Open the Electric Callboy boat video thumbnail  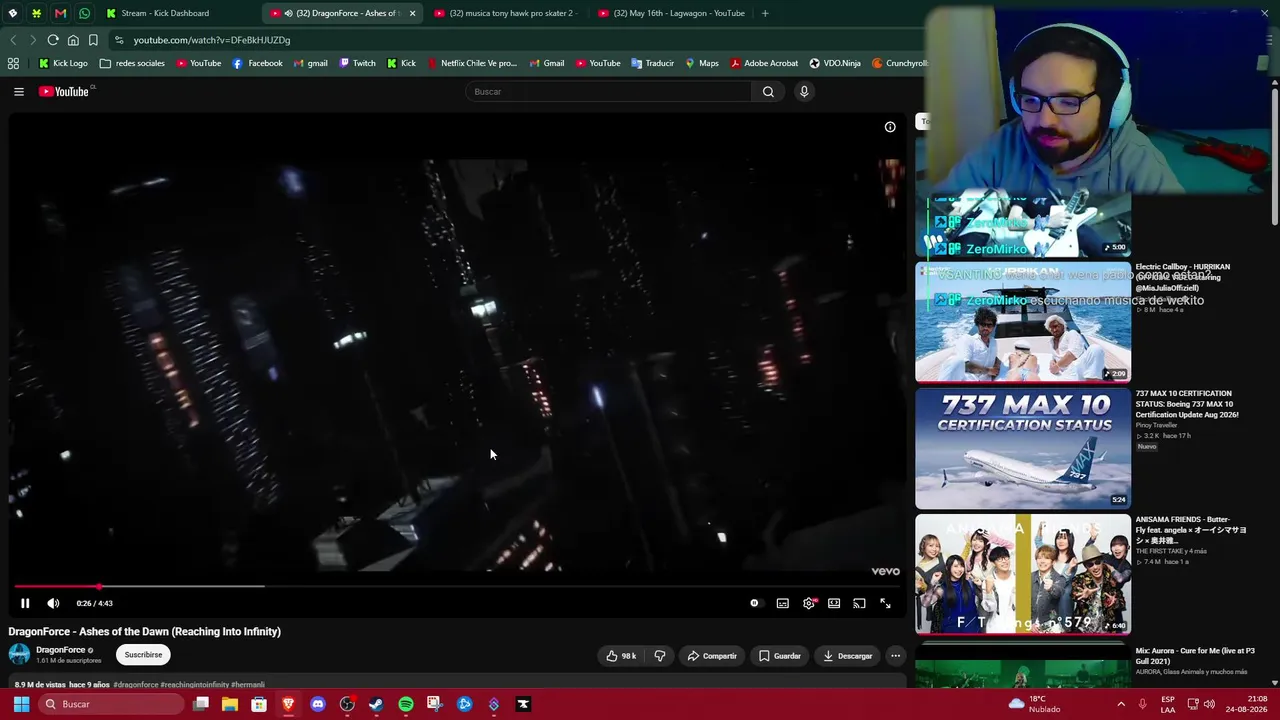pos(1023,322)
